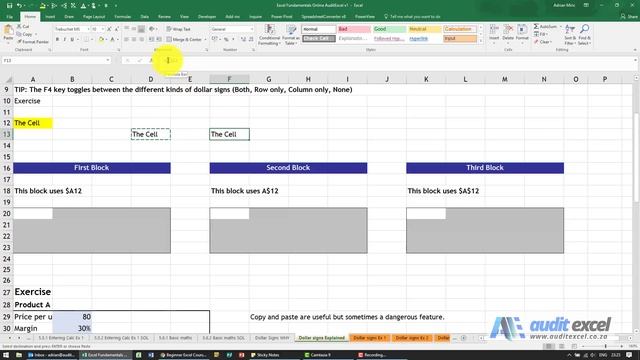Screen dimensions: 640x360
Task: Switch to the Formulas tab
Action: [122, 17]
